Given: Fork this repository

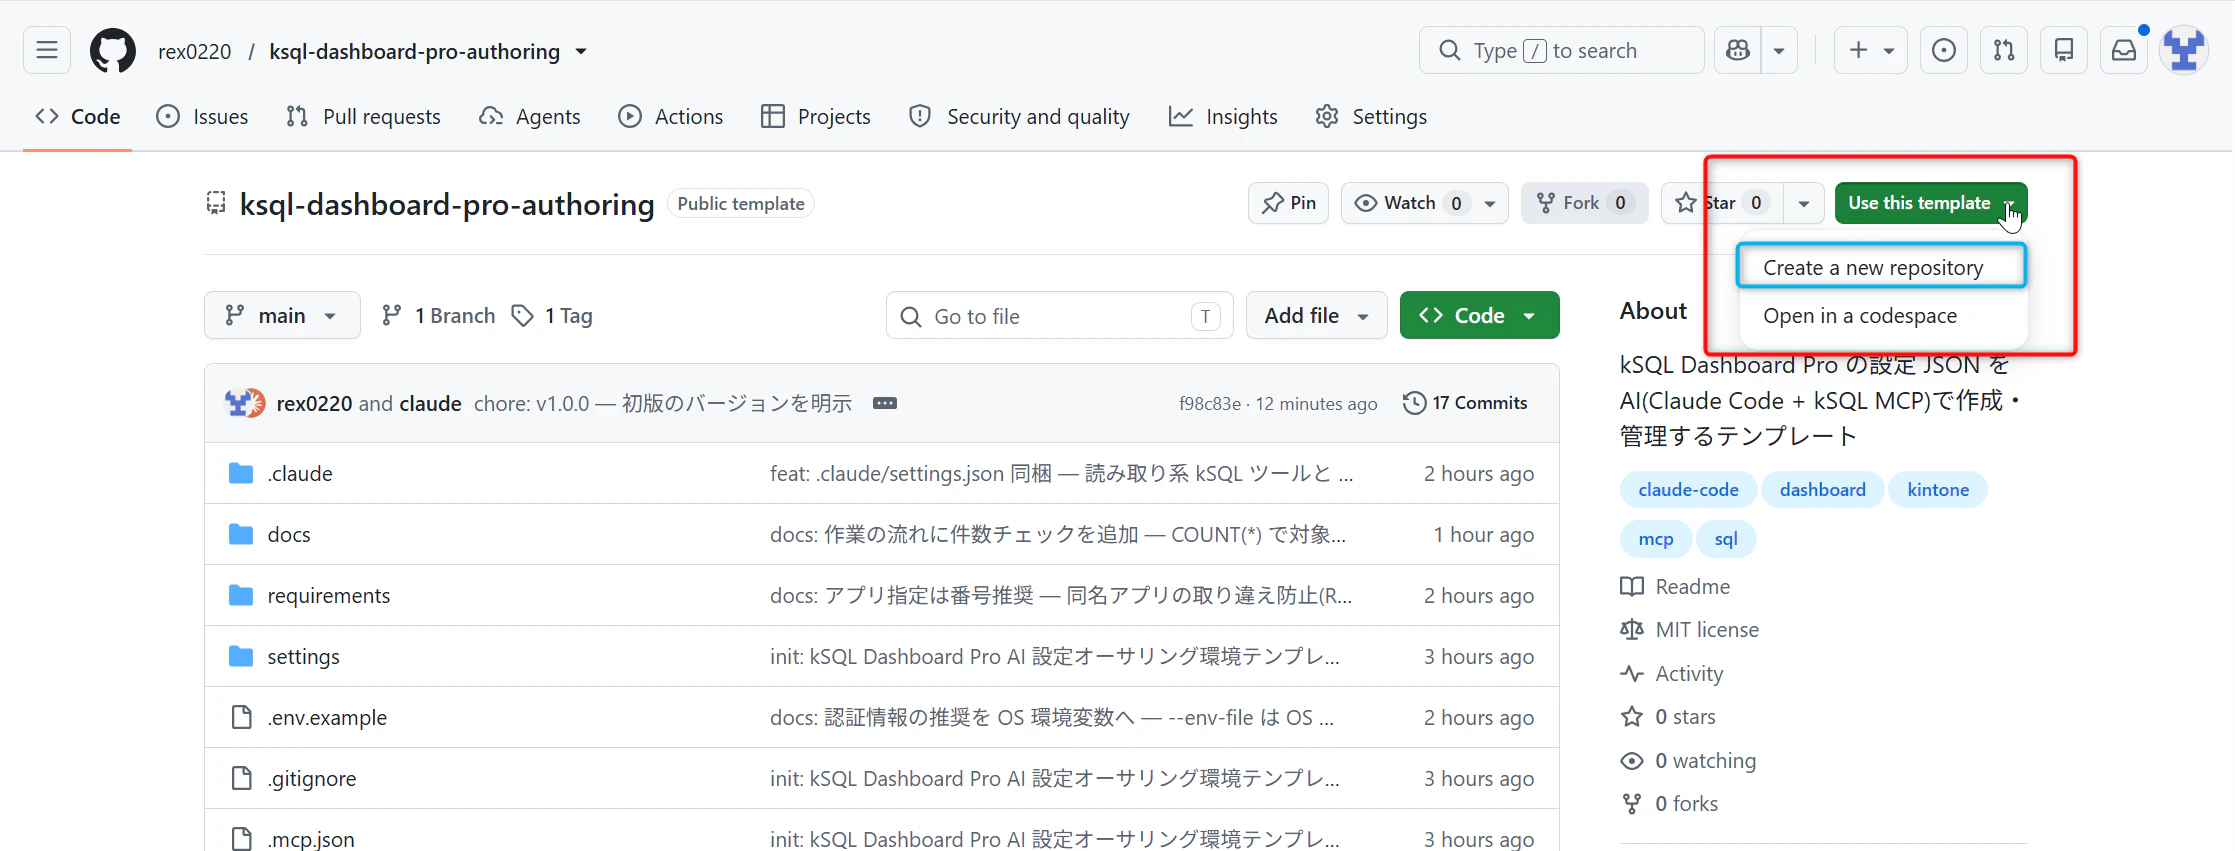Looking at the screenshot, I should [x=1585, y=203].
